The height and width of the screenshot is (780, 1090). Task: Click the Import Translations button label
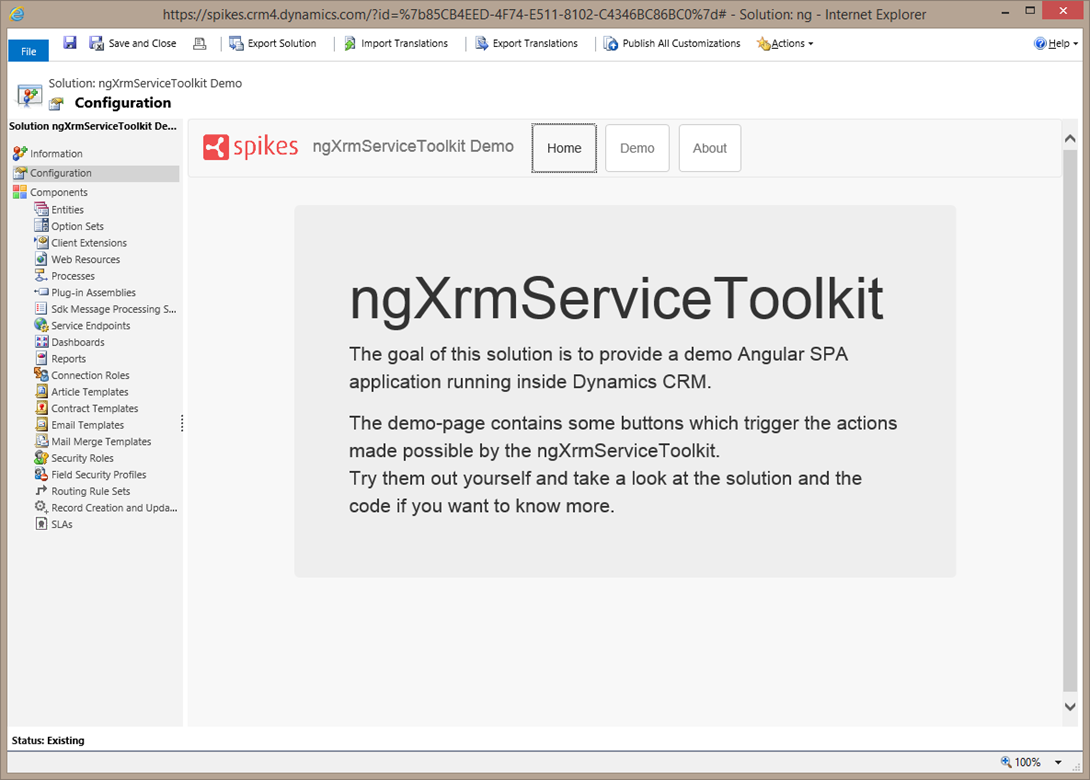(x=405, y=43)
